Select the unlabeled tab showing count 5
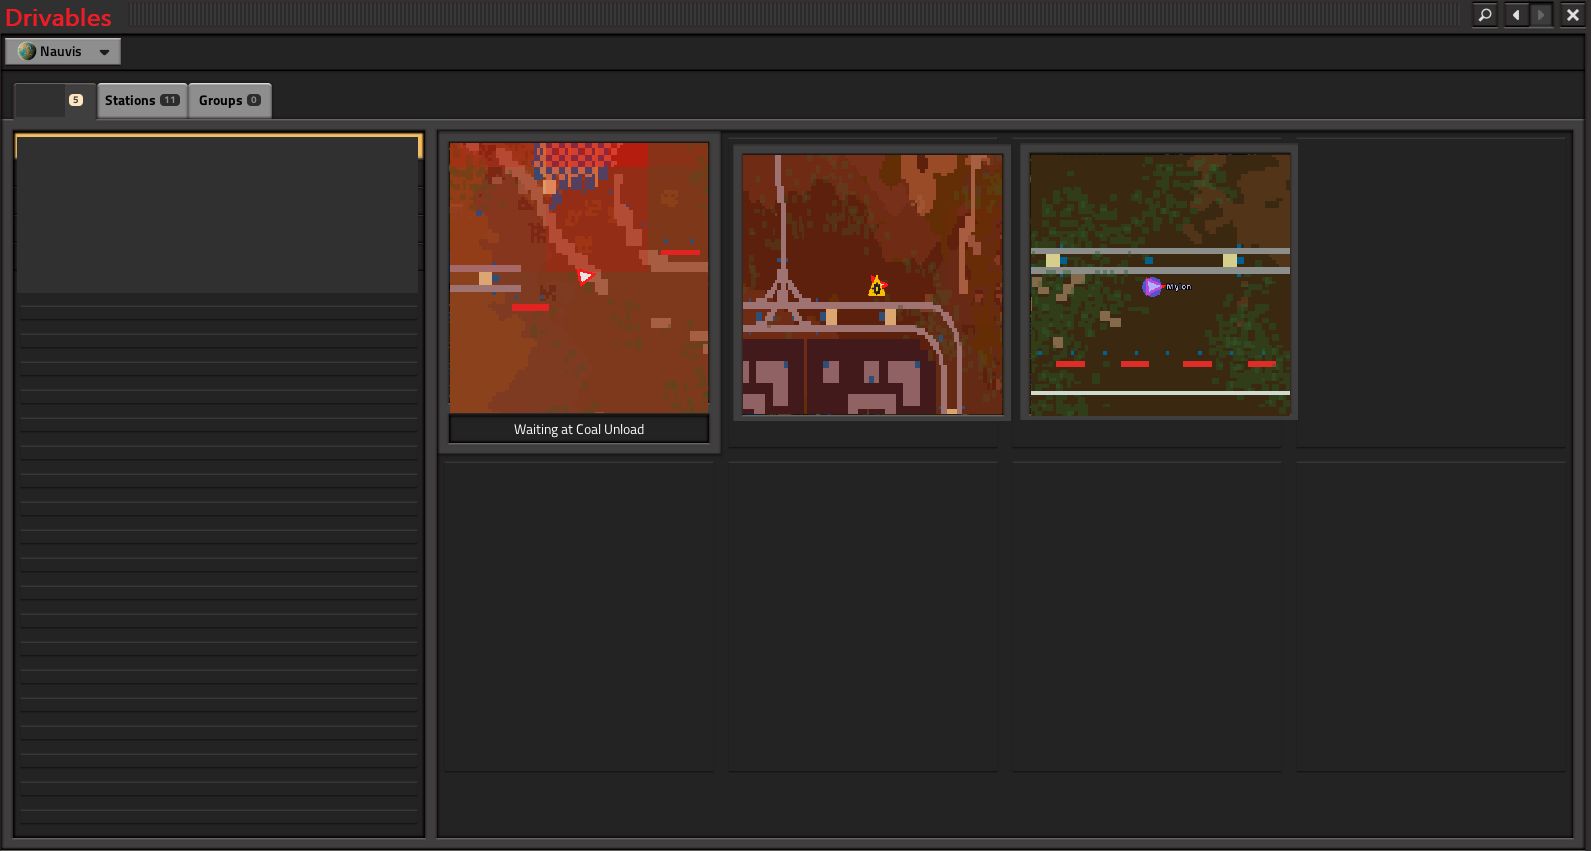1592x851 pixels. [x=55, y=100]
